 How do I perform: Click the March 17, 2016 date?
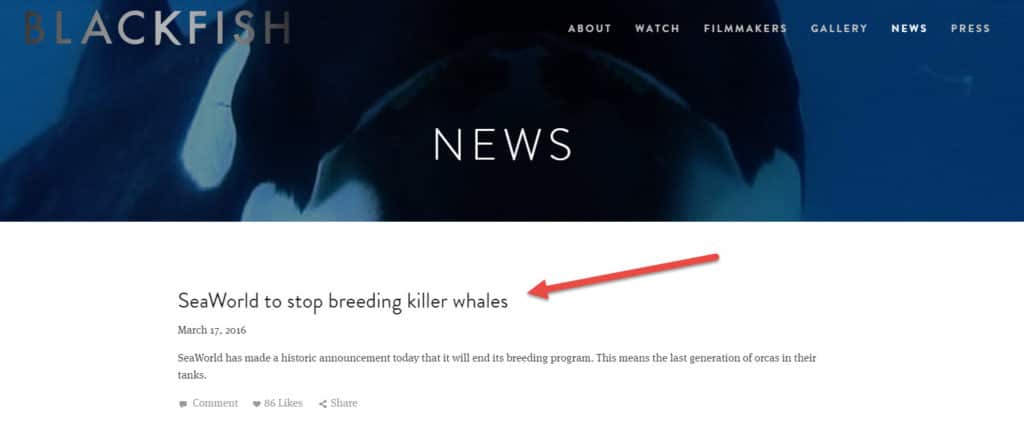pos(212,330)
